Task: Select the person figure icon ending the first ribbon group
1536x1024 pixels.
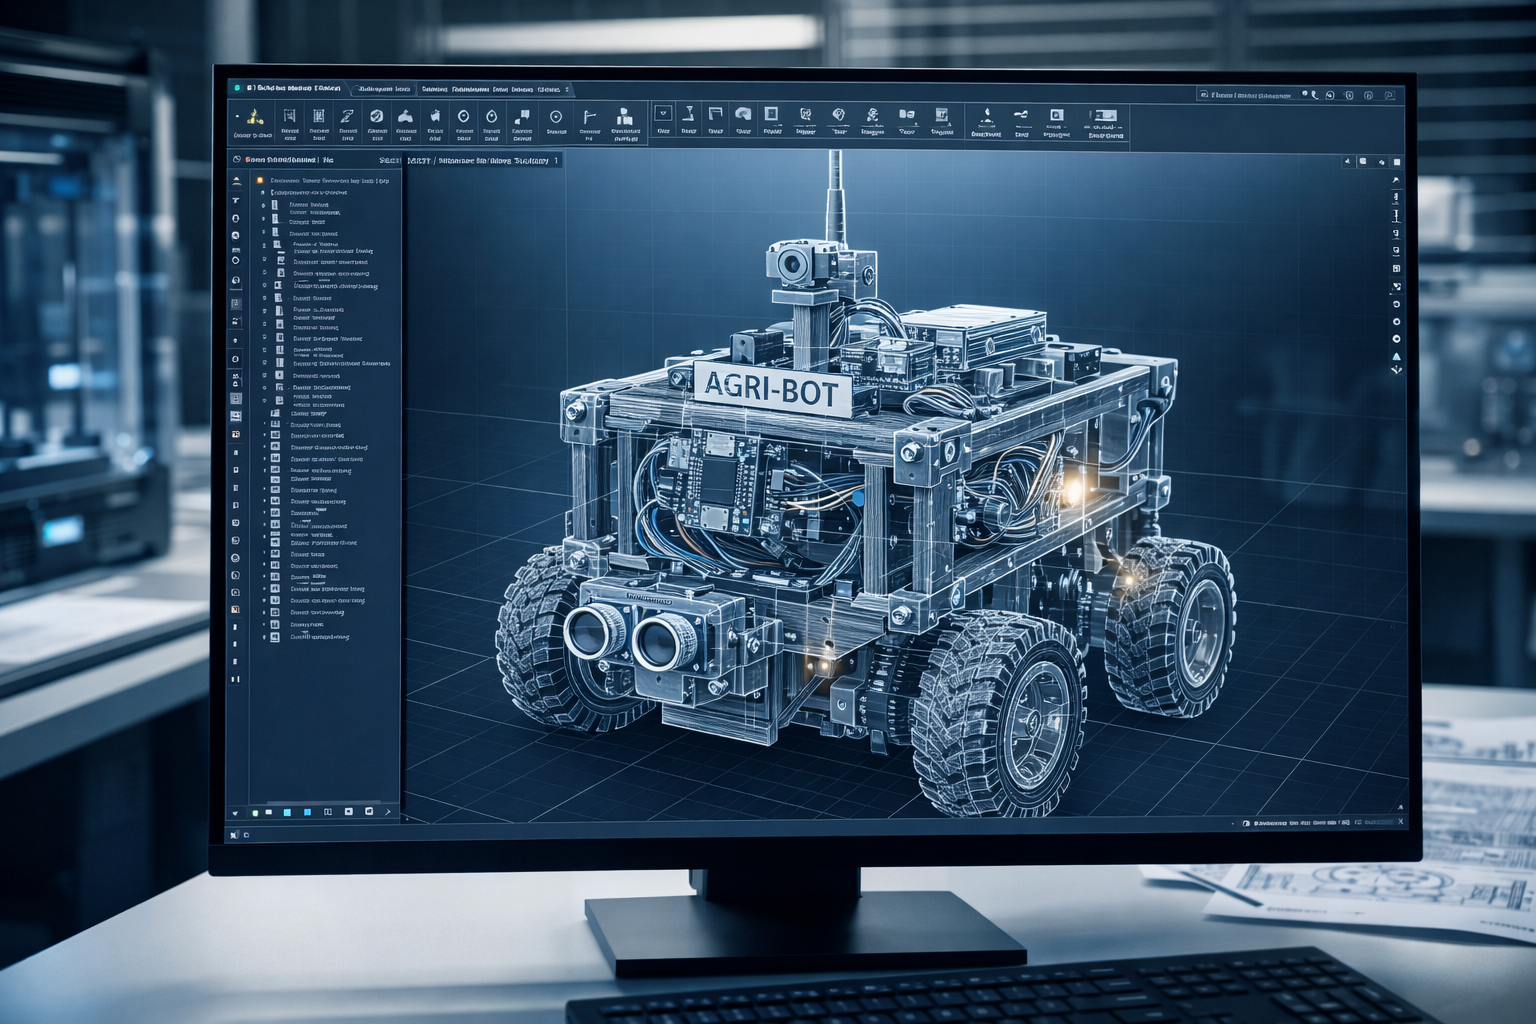Action: point(625,117)
